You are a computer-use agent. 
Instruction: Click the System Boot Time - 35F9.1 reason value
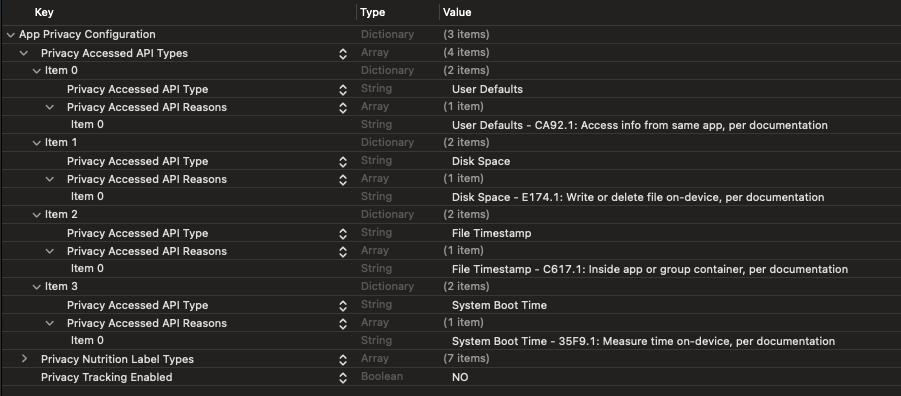click(643, 341)
